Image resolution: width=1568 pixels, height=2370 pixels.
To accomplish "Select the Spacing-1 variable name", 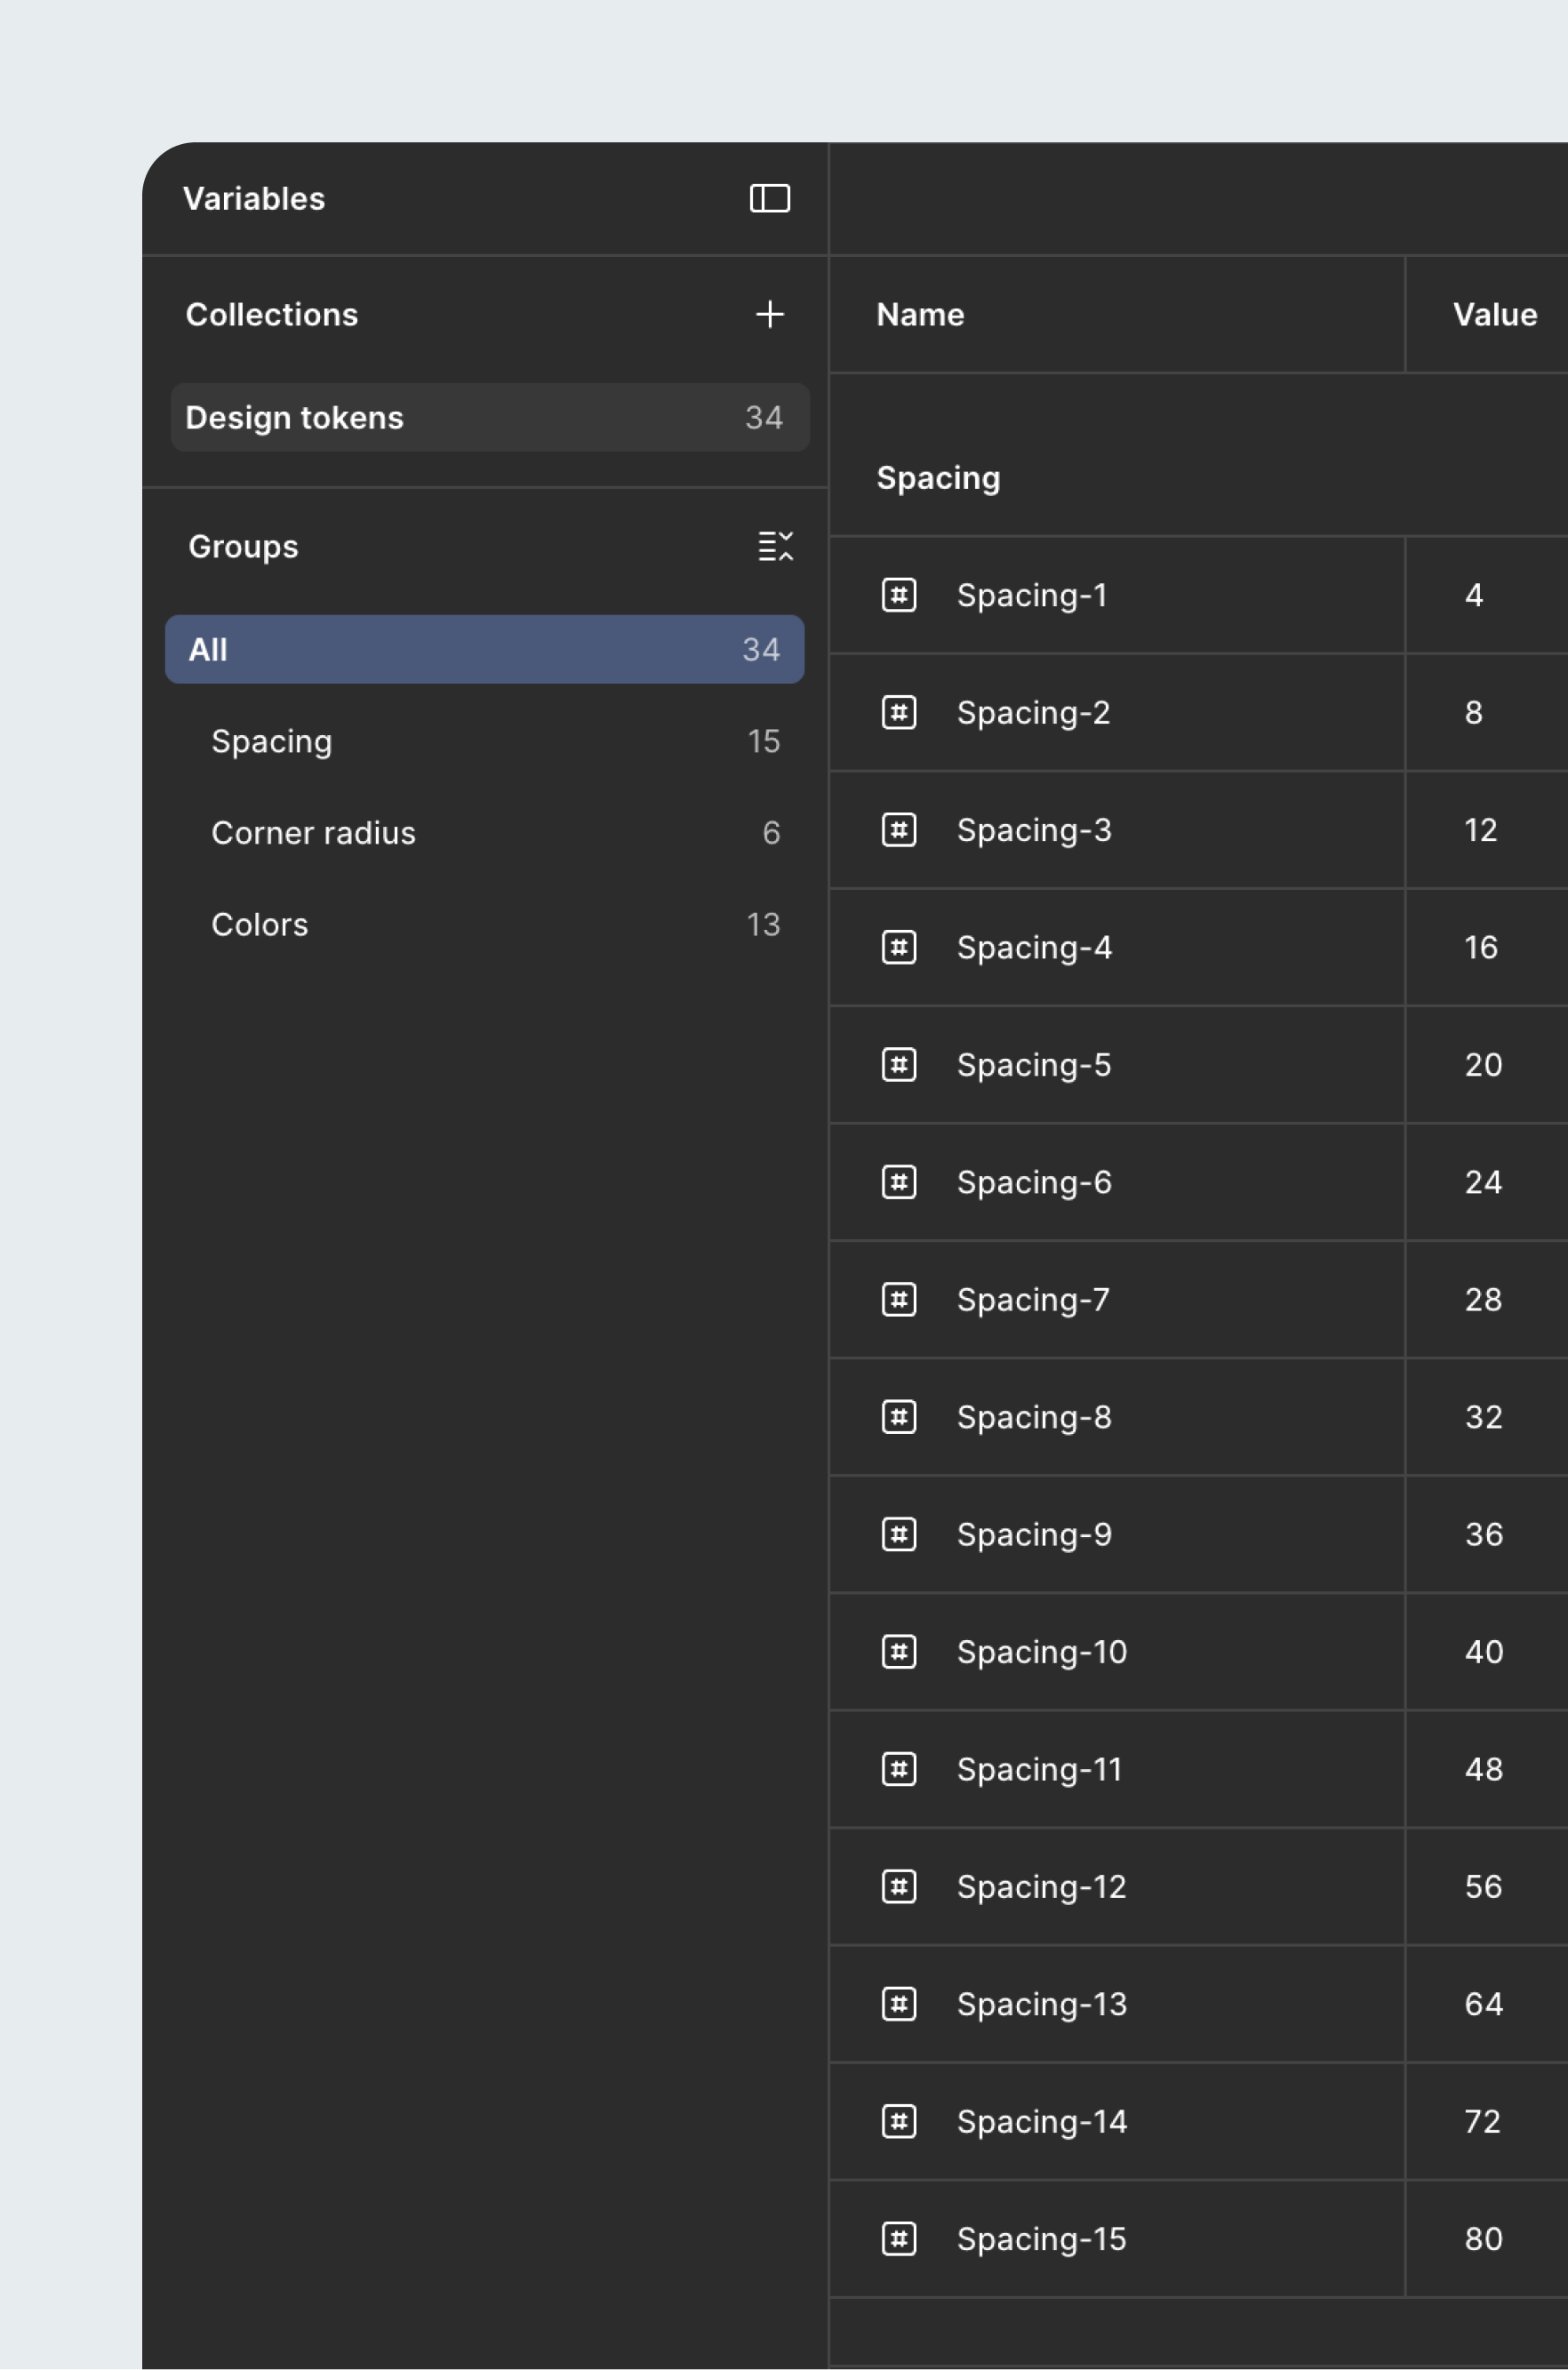I will click(x=1032, y=595).
